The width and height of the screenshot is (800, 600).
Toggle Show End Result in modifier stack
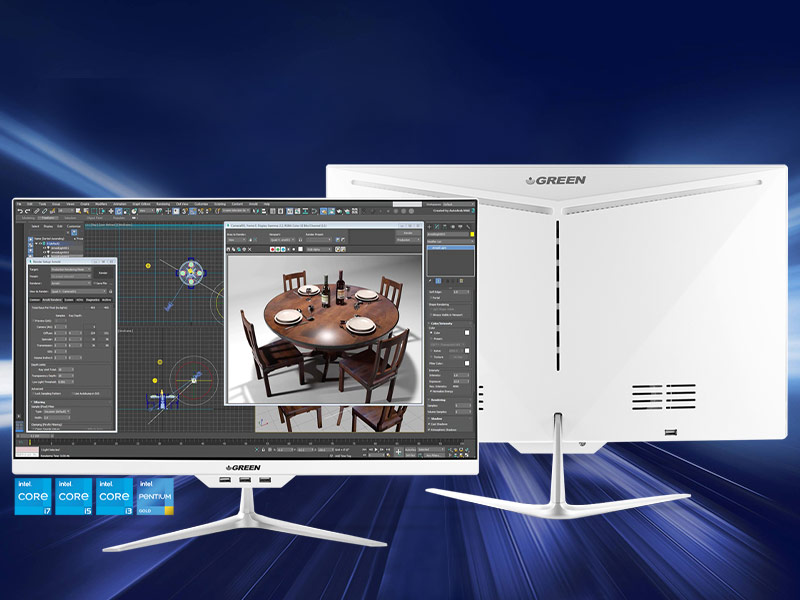coord(438,281)
